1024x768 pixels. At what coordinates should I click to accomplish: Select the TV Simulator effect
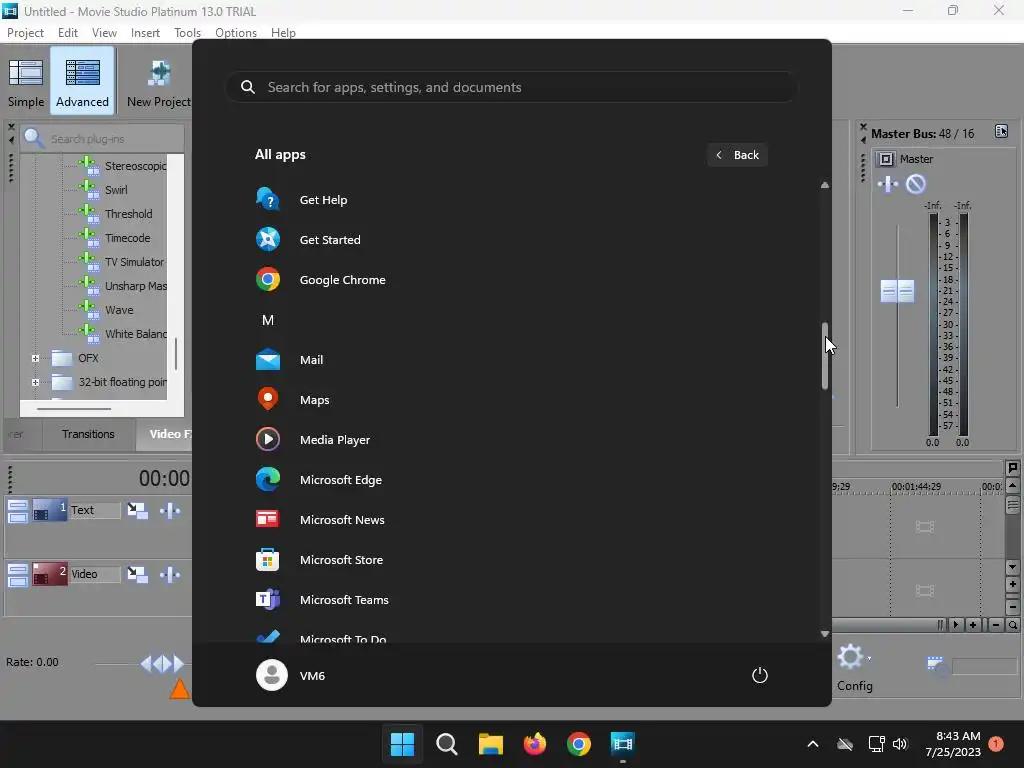134,262
